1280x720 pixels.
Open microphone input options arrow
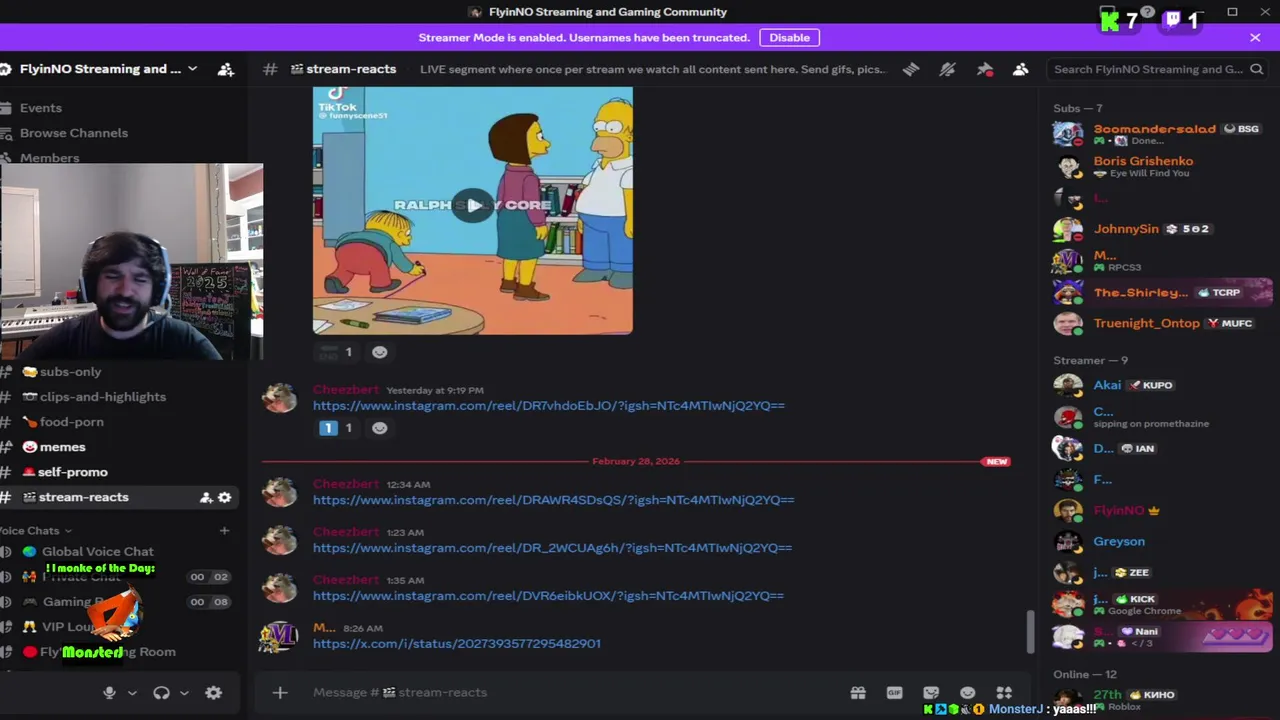[x=132, y=693]
